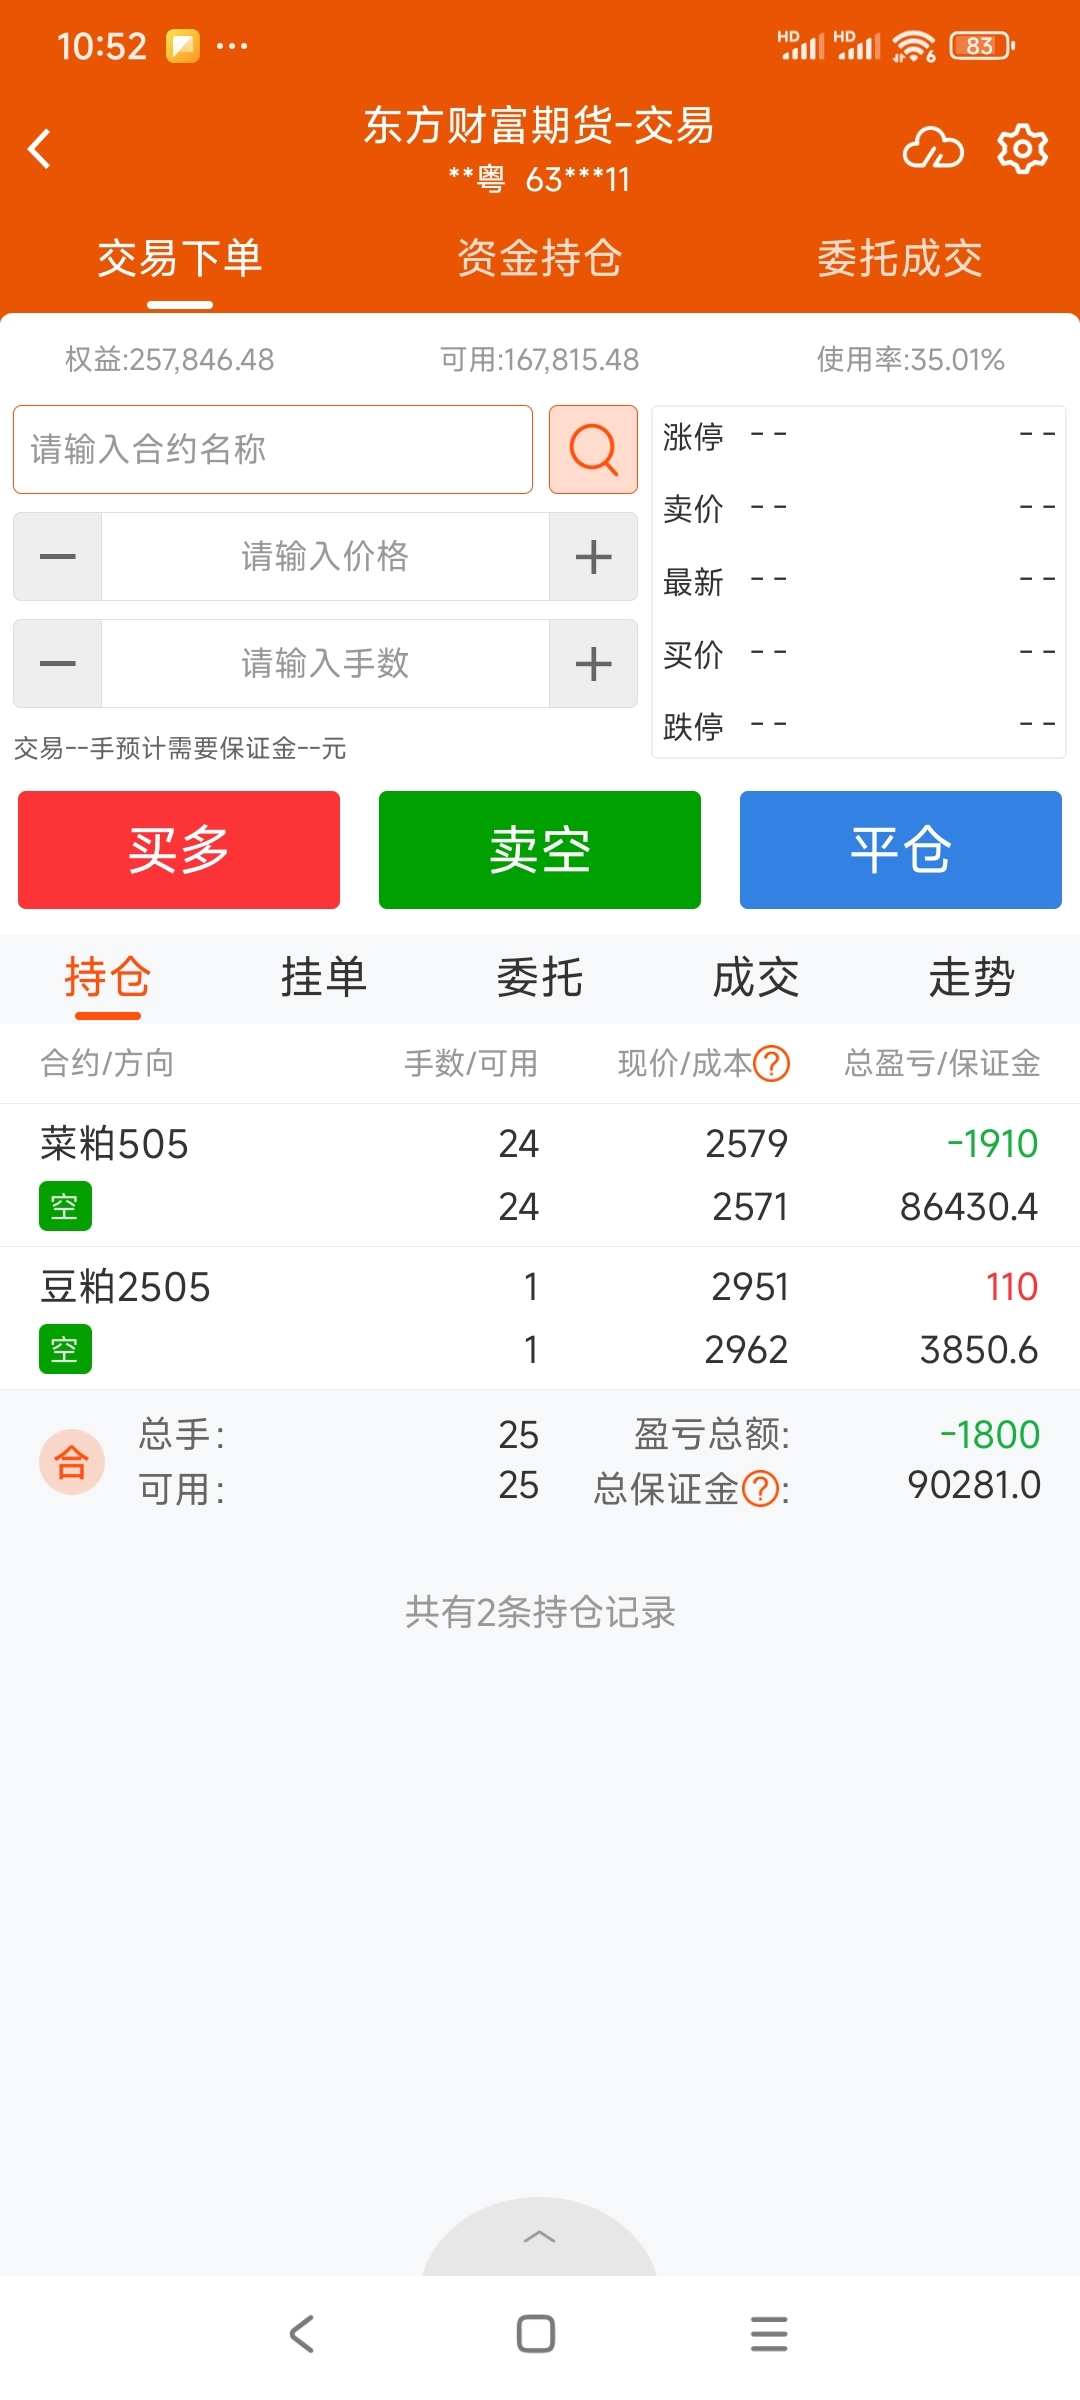Tap notification app icon beside clock
1080x2400 pixels.
pyautogui.click(x=183, y=46)
